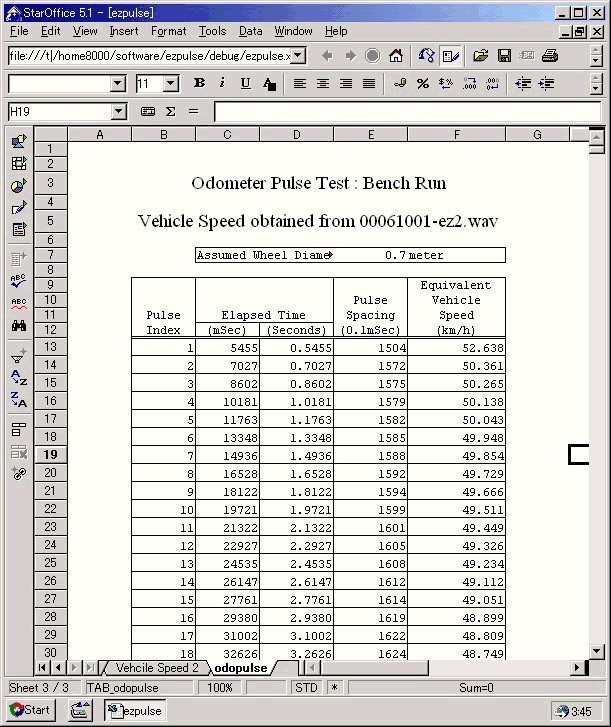Open the Data menu
This screenshot has height=727, width=611.
(x=250, y=31)
